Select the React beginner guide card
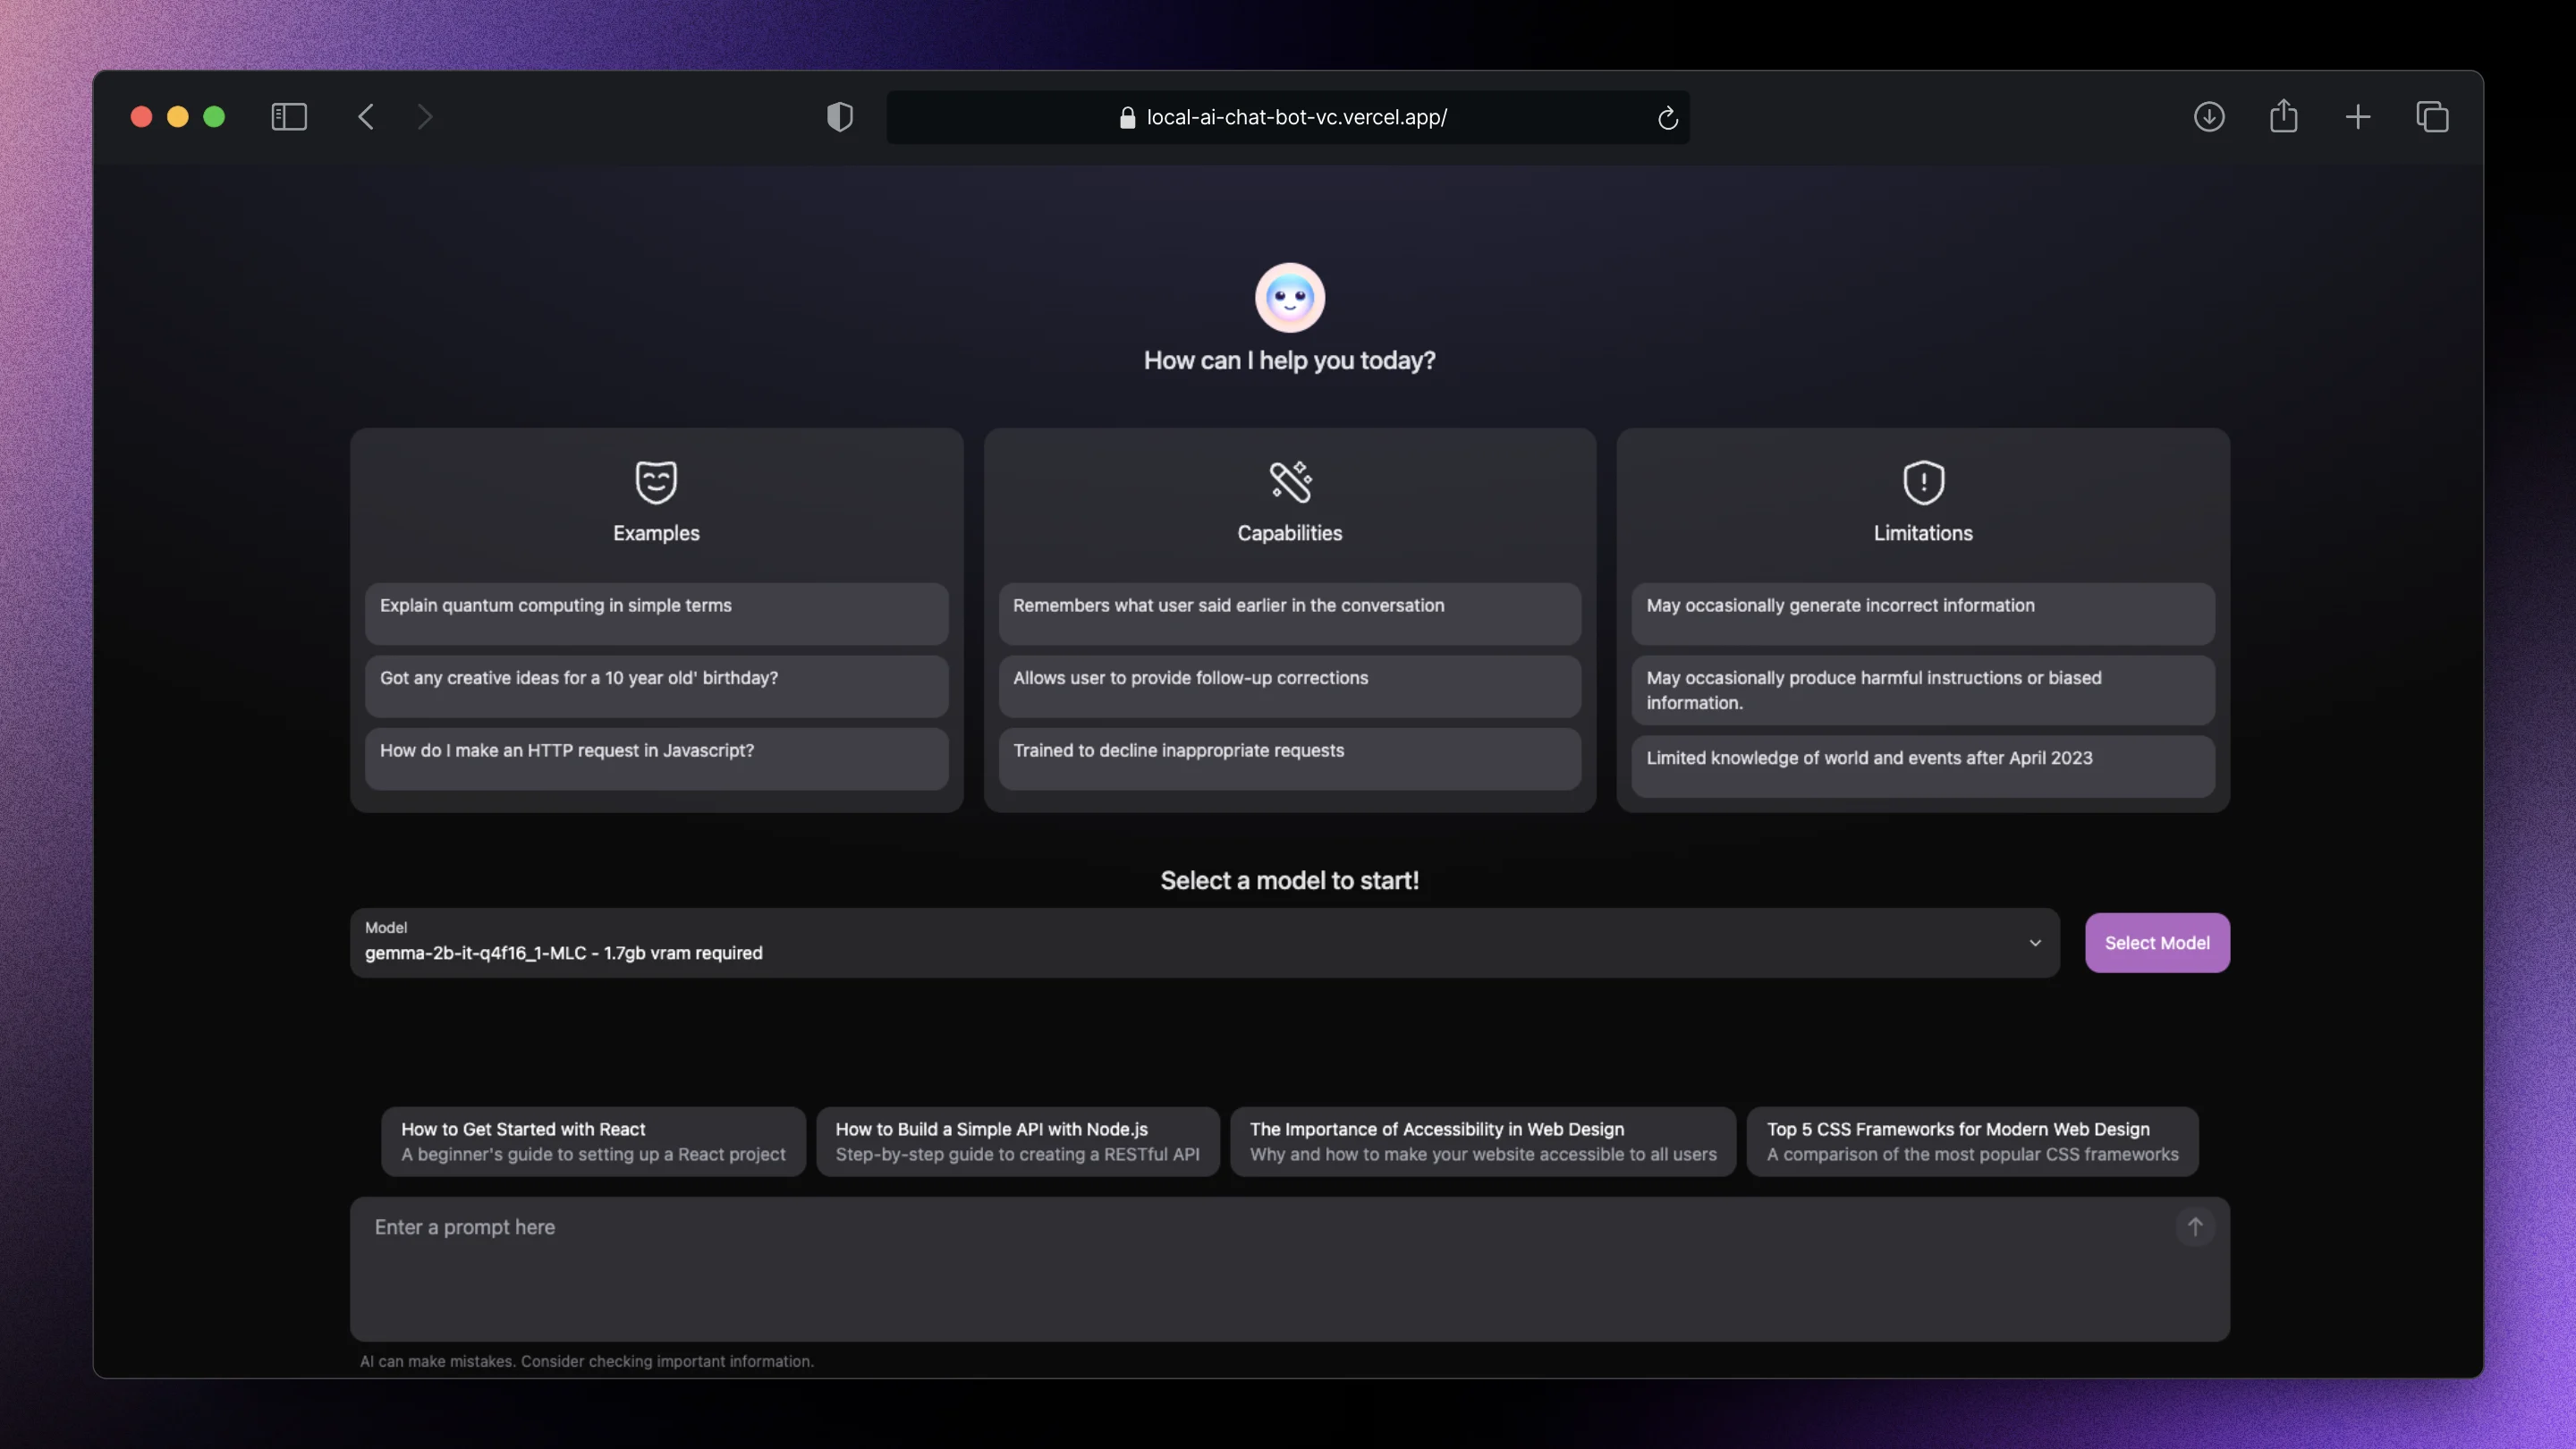The height and width of the screenshot is (1449, 2576). (591, 1141)
